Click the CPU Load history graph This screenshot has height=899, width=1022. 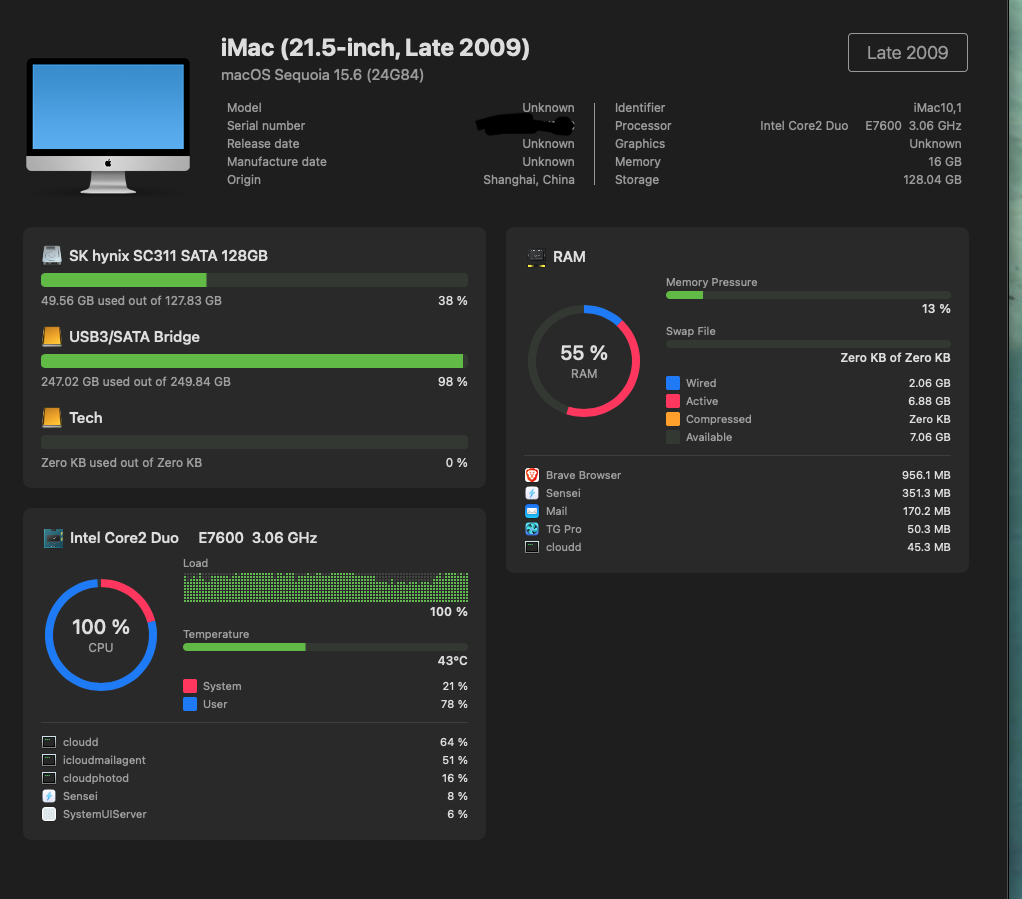coord(325,587)
